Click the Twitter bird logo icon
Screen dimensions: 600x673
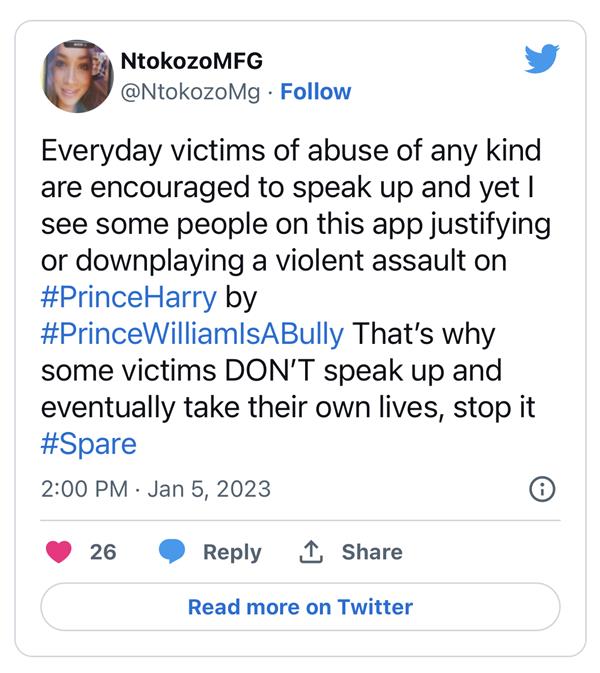point(541,60)
